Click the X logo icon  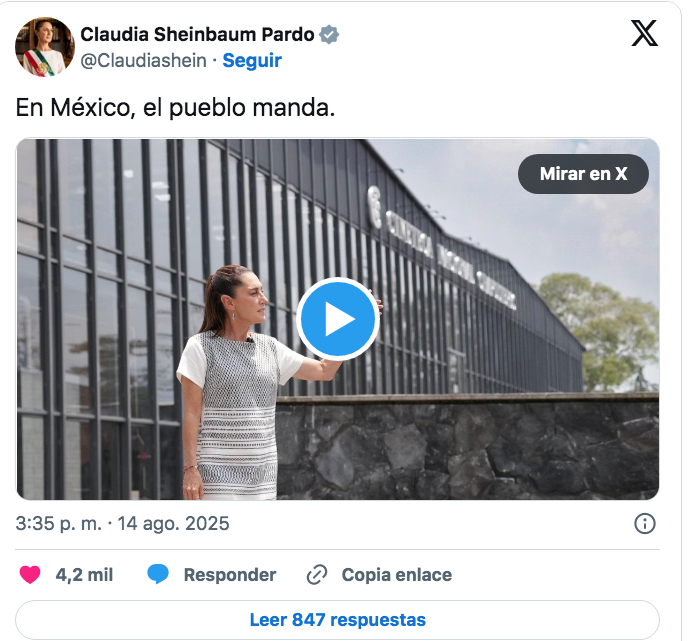(x=644, y=33)
